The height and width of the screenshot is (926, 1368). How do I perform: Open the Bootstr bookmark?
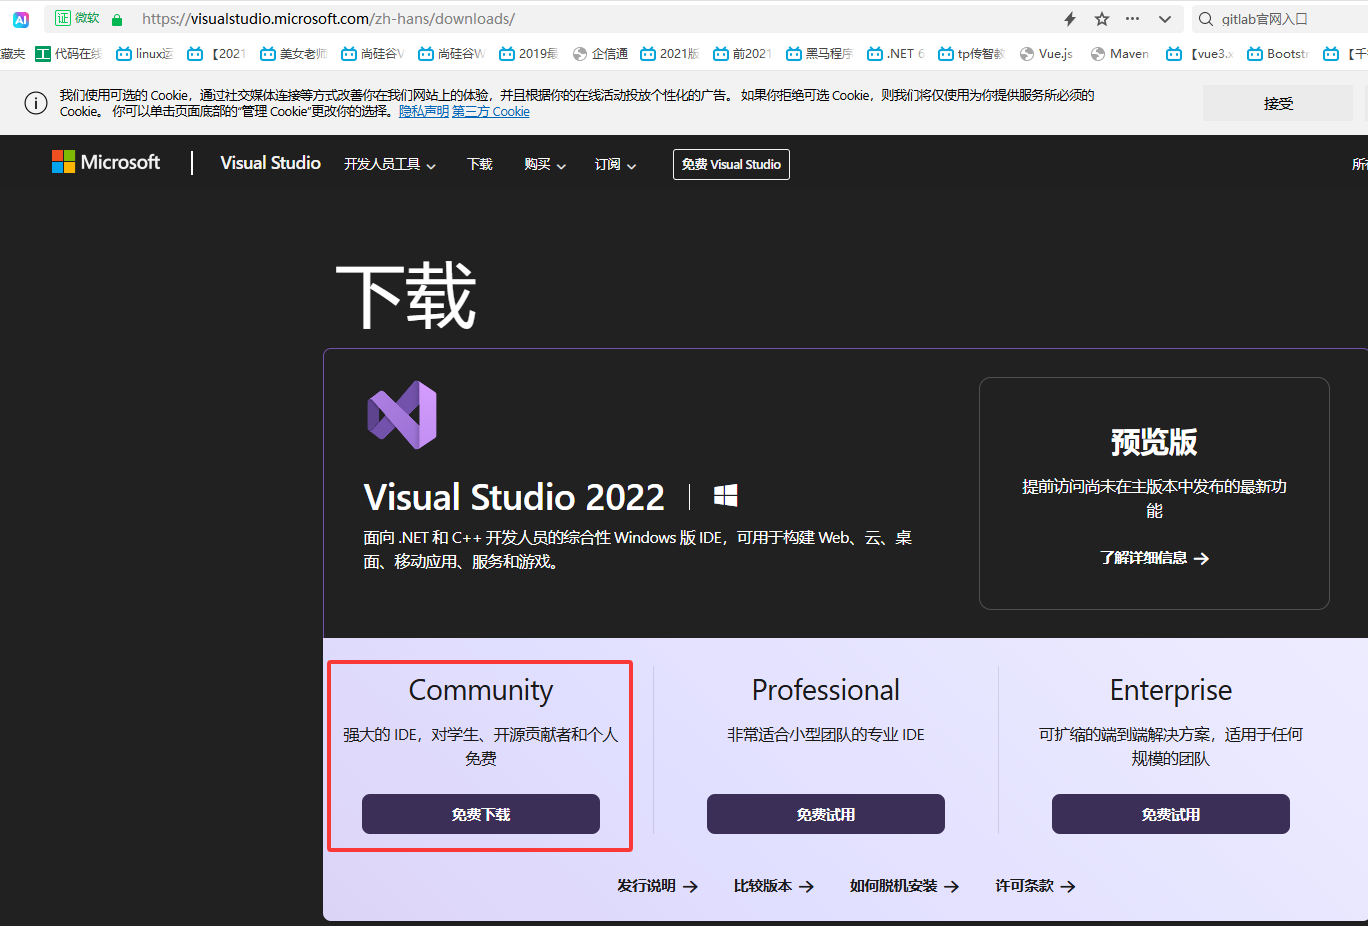pos(1278,54)
